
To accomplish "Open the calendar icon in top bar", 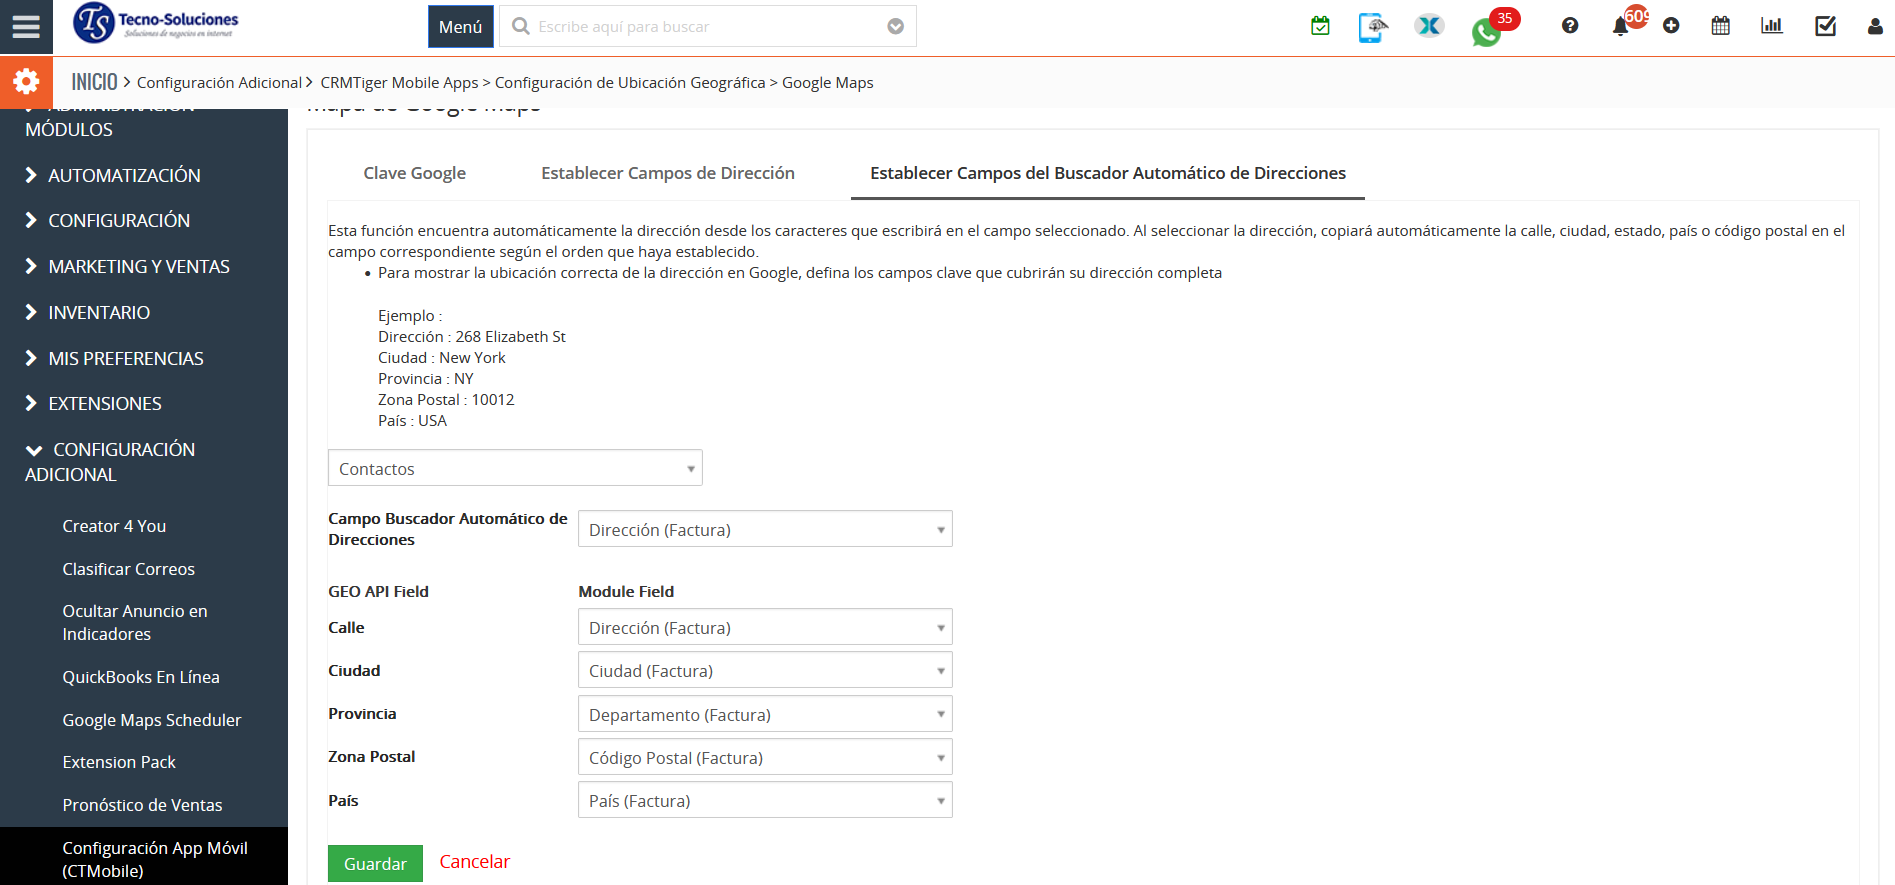I will 1720,26.
